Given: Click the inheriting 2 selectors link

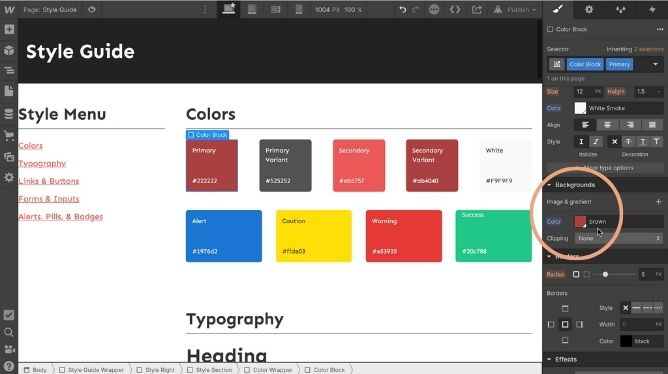Looking at the screenshot, I should [648, 49].
